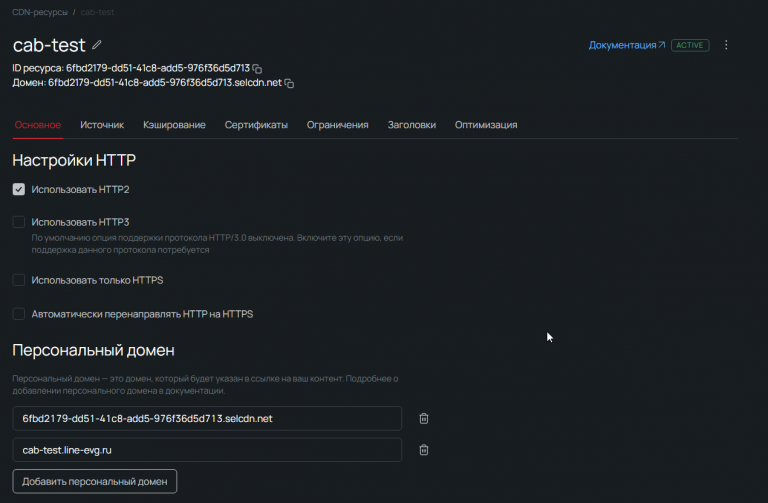768x503 pixels.
Task: Focus the selcdn.net domain input field
Action: coord(207,418)
